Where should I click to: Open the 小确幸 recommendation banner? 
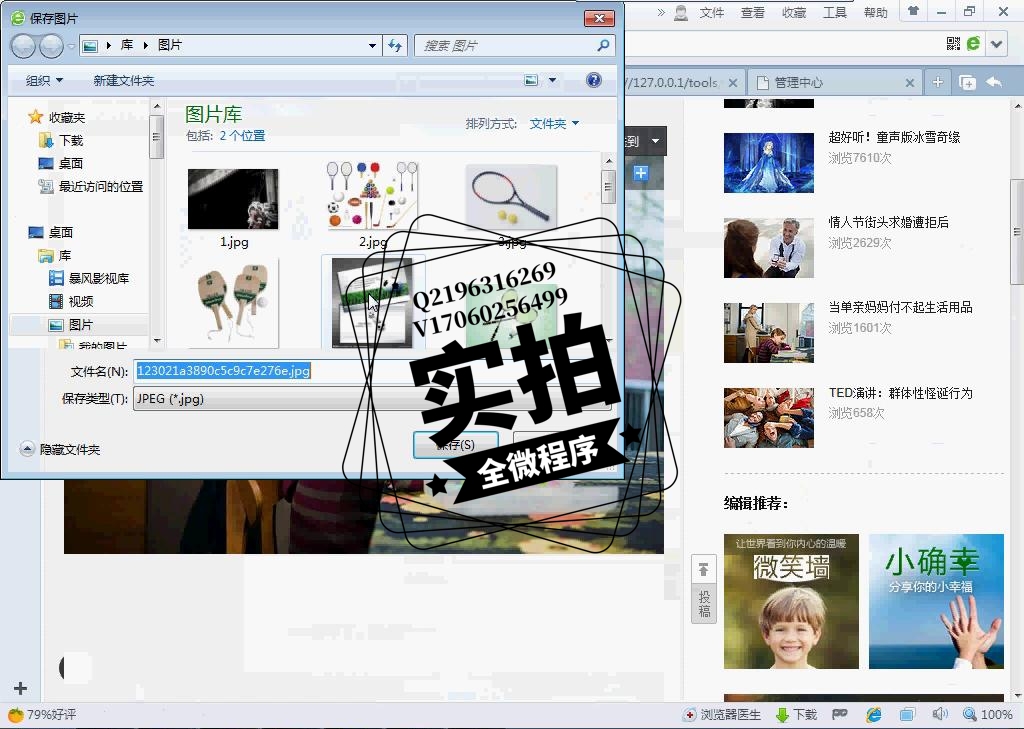pyautogui.click(x=936, y=601)
